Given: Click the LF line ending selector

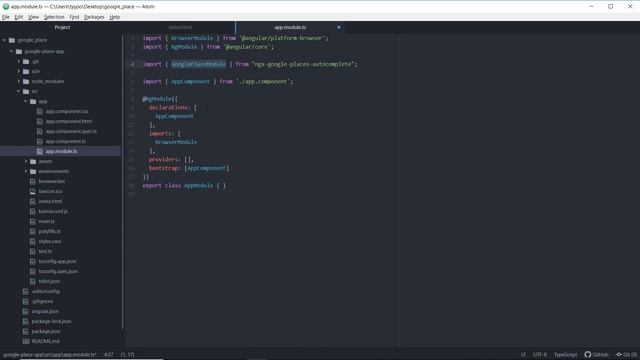Looking at the screenshot, I should [x=523, y=355].
